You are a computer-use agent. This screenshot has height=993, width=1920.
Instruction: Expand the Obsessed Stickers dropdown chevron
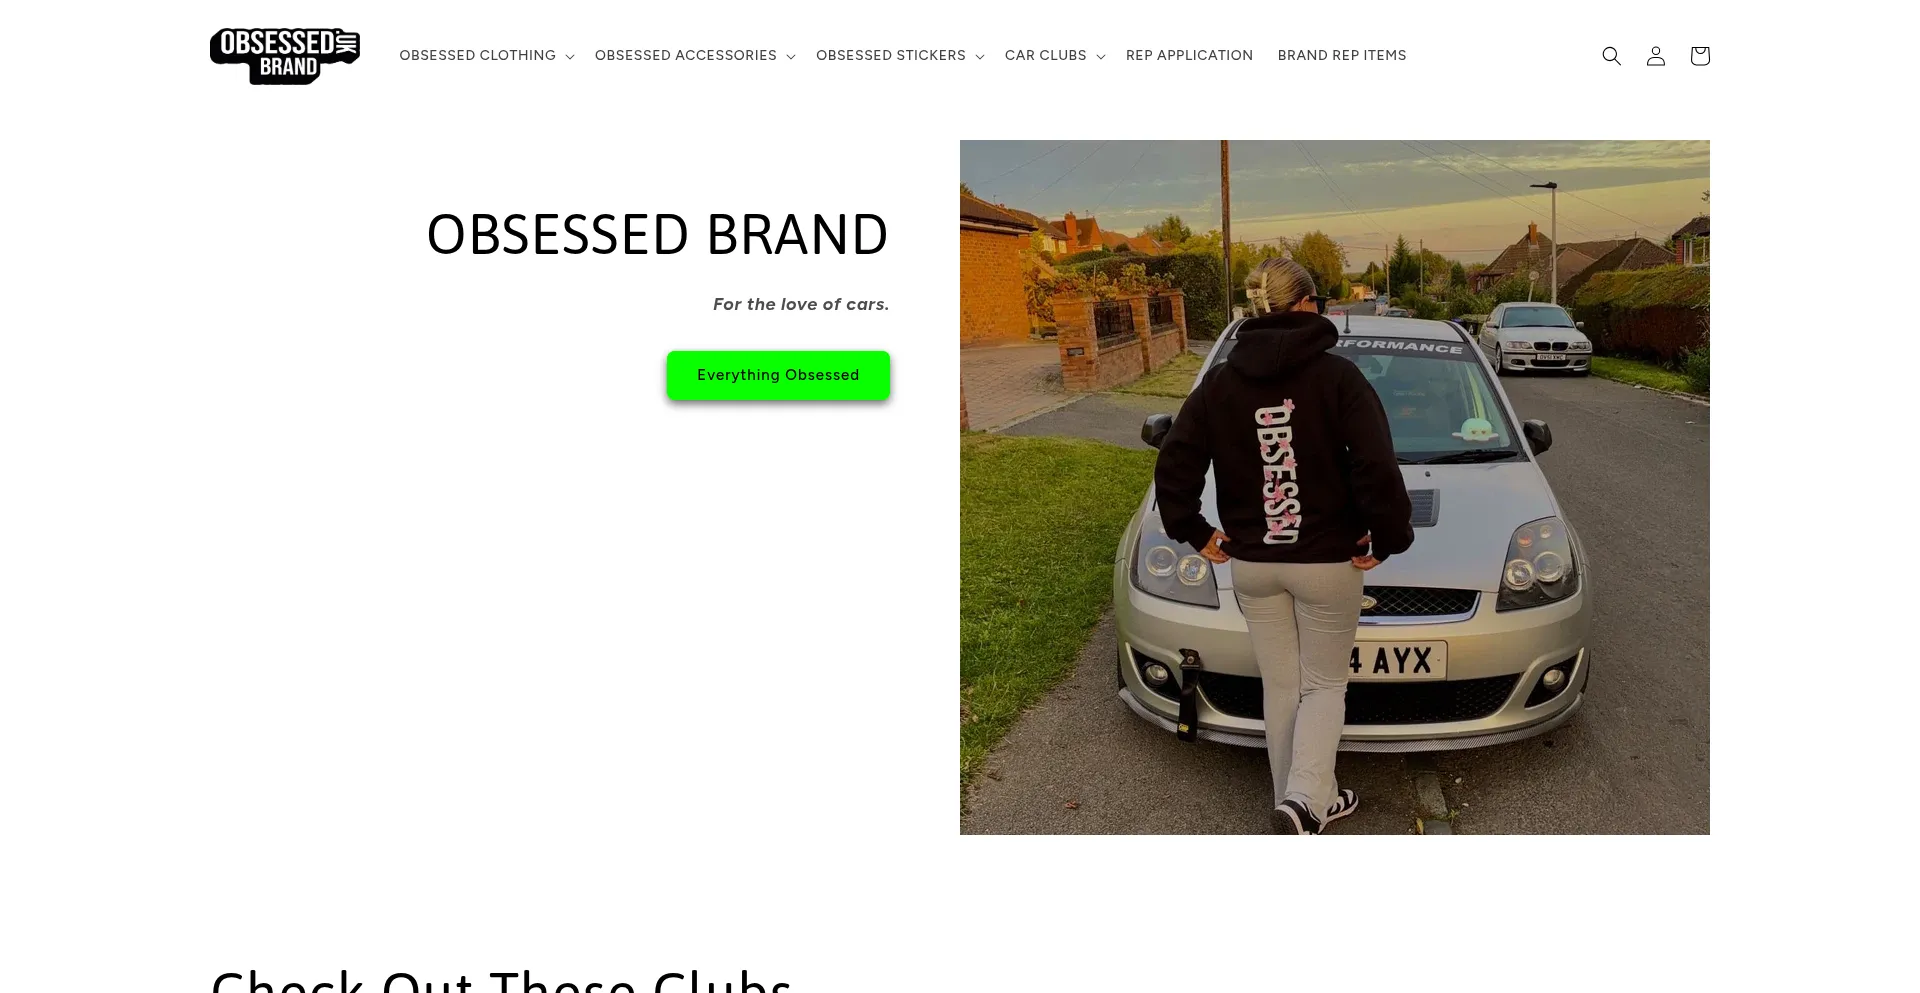[x=980, y=57]
